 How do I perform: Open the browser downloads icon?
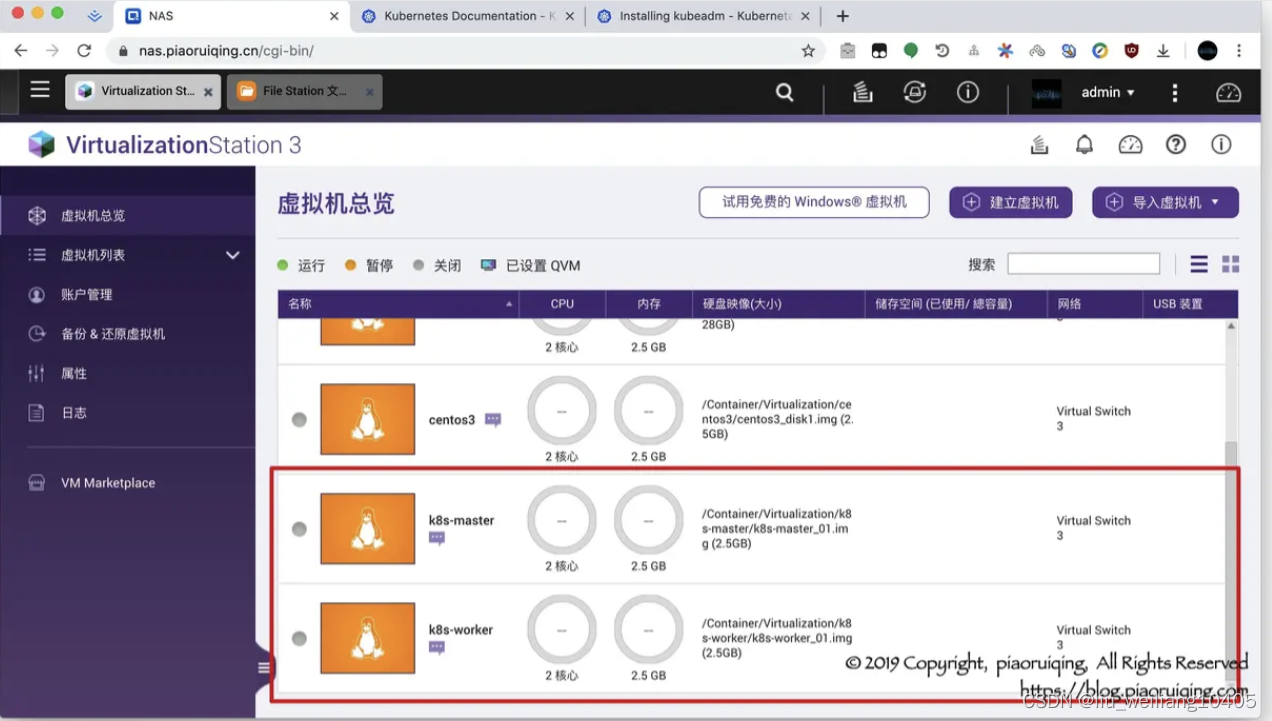click(1163, 50)
